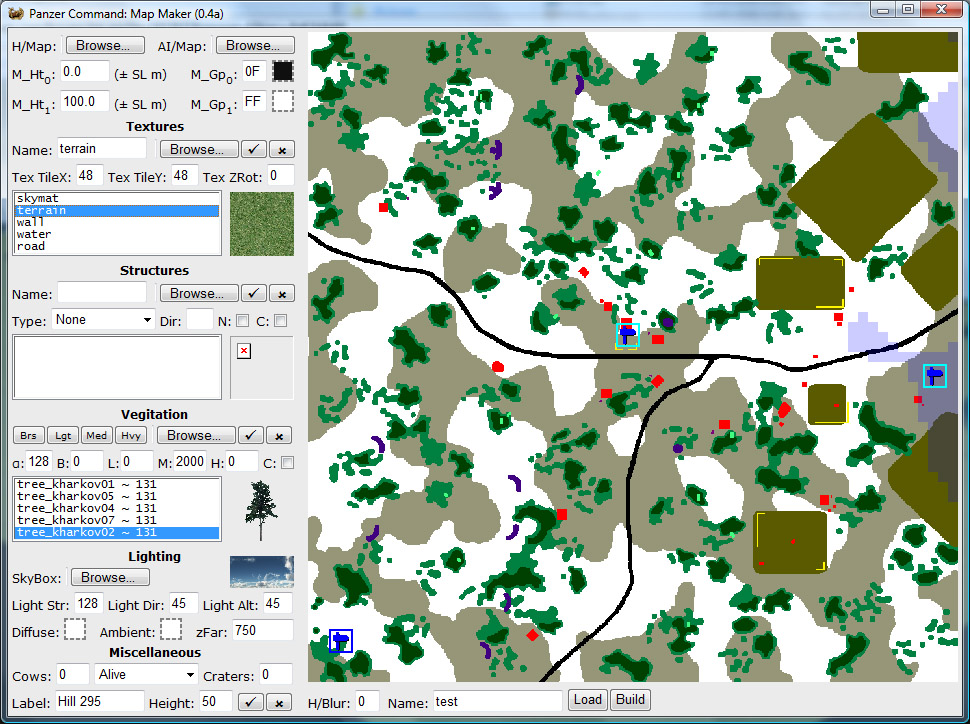Select tree_kharkov02 ~ 131 list row
The width and height of the screenshot is (970, 724).
pos(117,532)
